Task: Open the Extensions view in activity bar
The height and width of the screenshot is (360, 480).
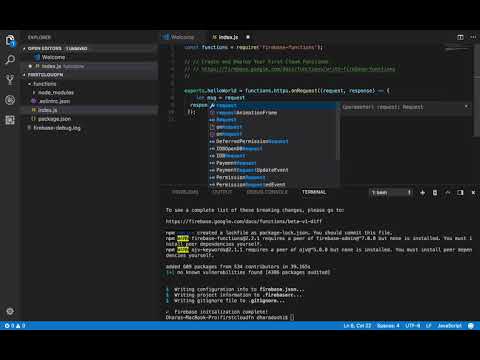Action: click(x=10, y=120)
